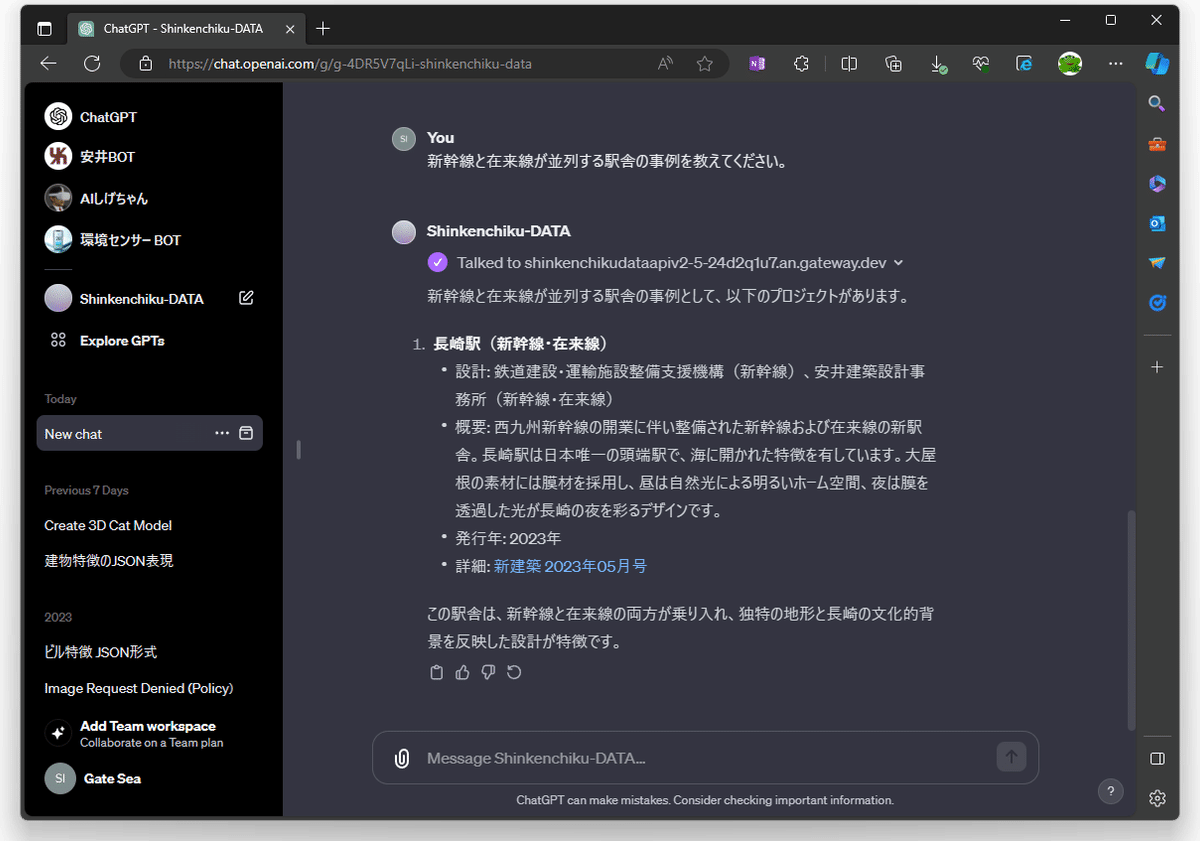Open Collections icon in toolbar
This screenshot has width=1200, height=841.
894,64
